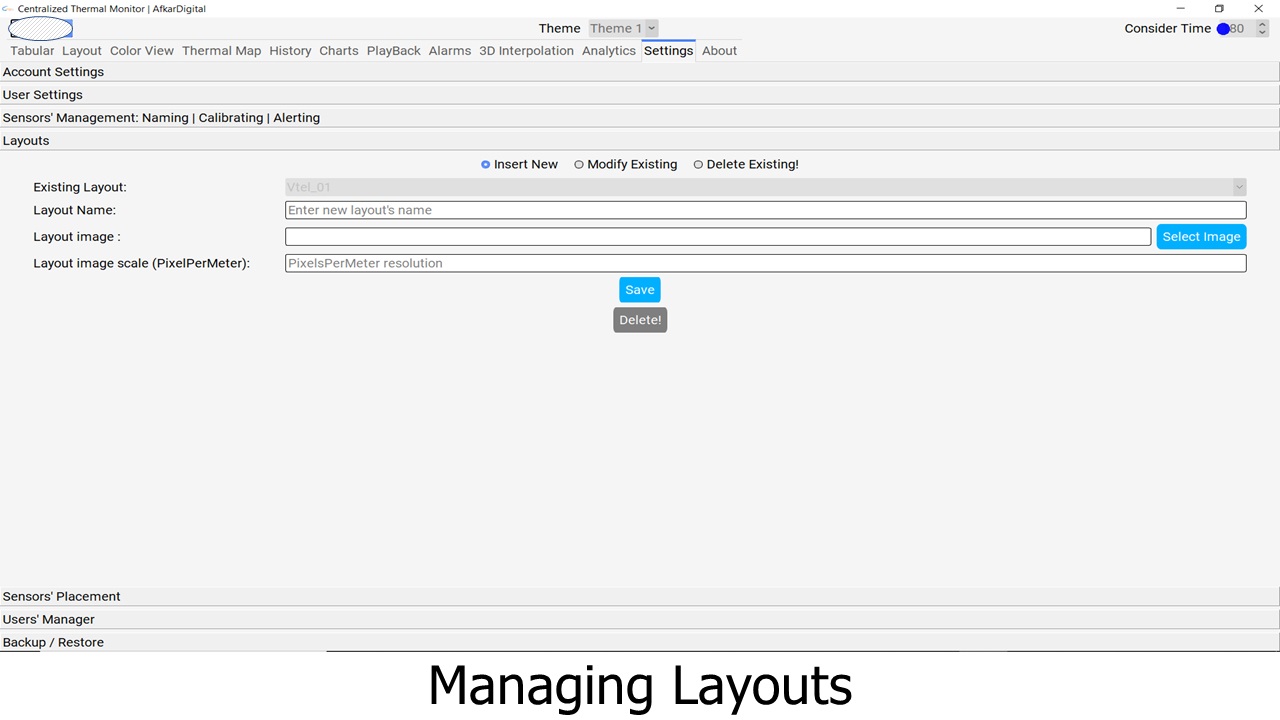Select the Delete Existing! radio button
Viewport: 1280px width, 720px height.
click(x=698, y=165)
